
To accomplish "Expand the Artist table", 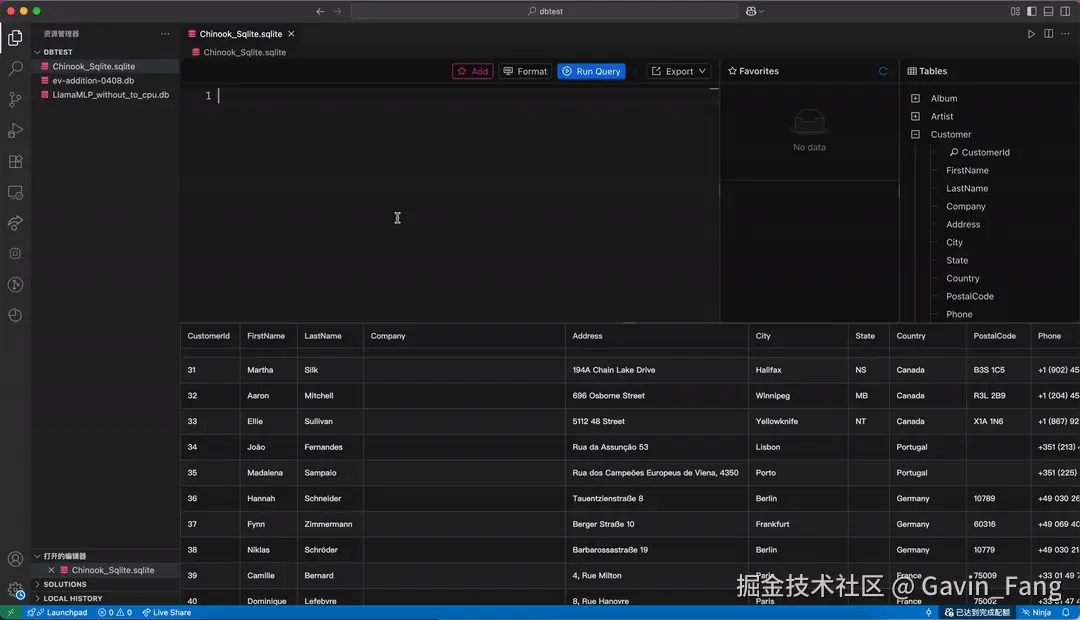I will pyautogui.click(x=915, y=116).
